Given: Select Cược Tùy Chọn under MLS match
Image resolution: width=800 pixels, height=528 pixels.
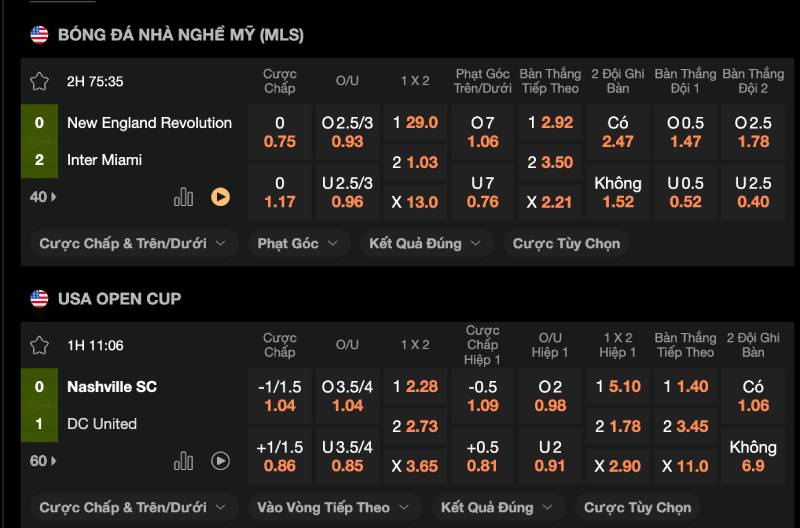Looking at the screenshot, I should pos(566,243).
